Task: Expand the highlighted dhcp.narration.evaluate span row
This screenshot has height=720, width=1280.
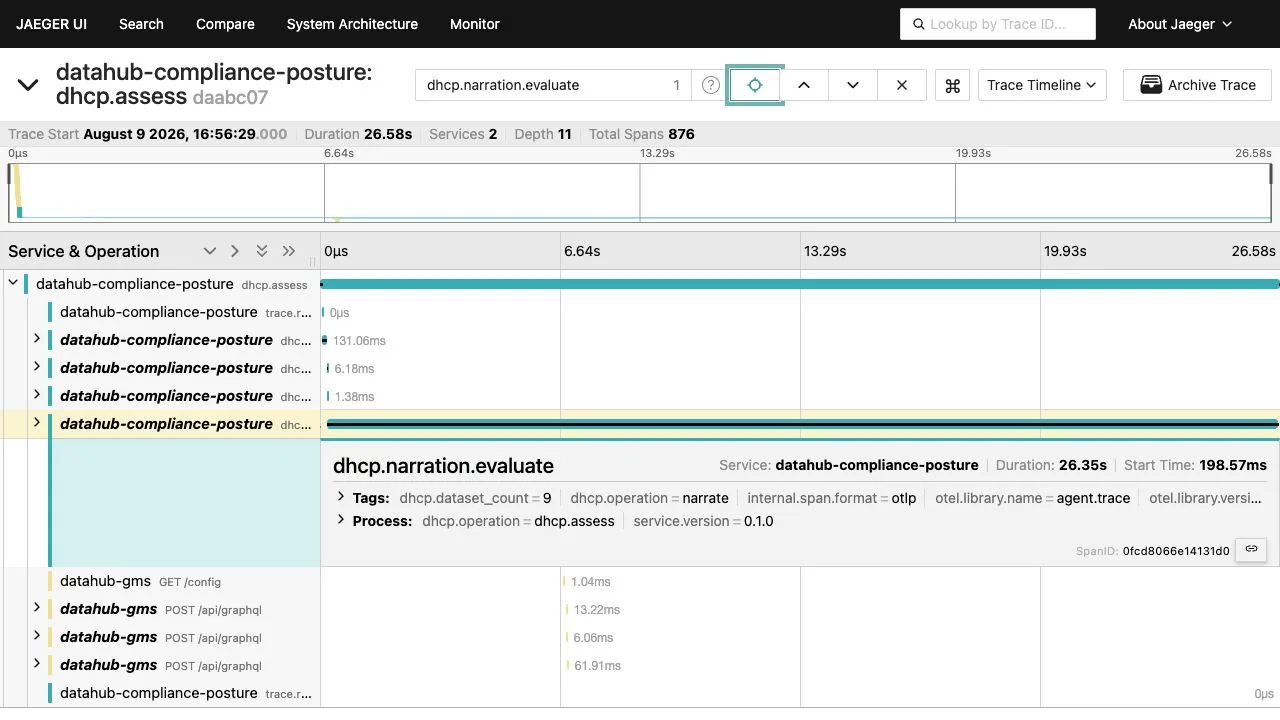Action: [x=37, y=423]
